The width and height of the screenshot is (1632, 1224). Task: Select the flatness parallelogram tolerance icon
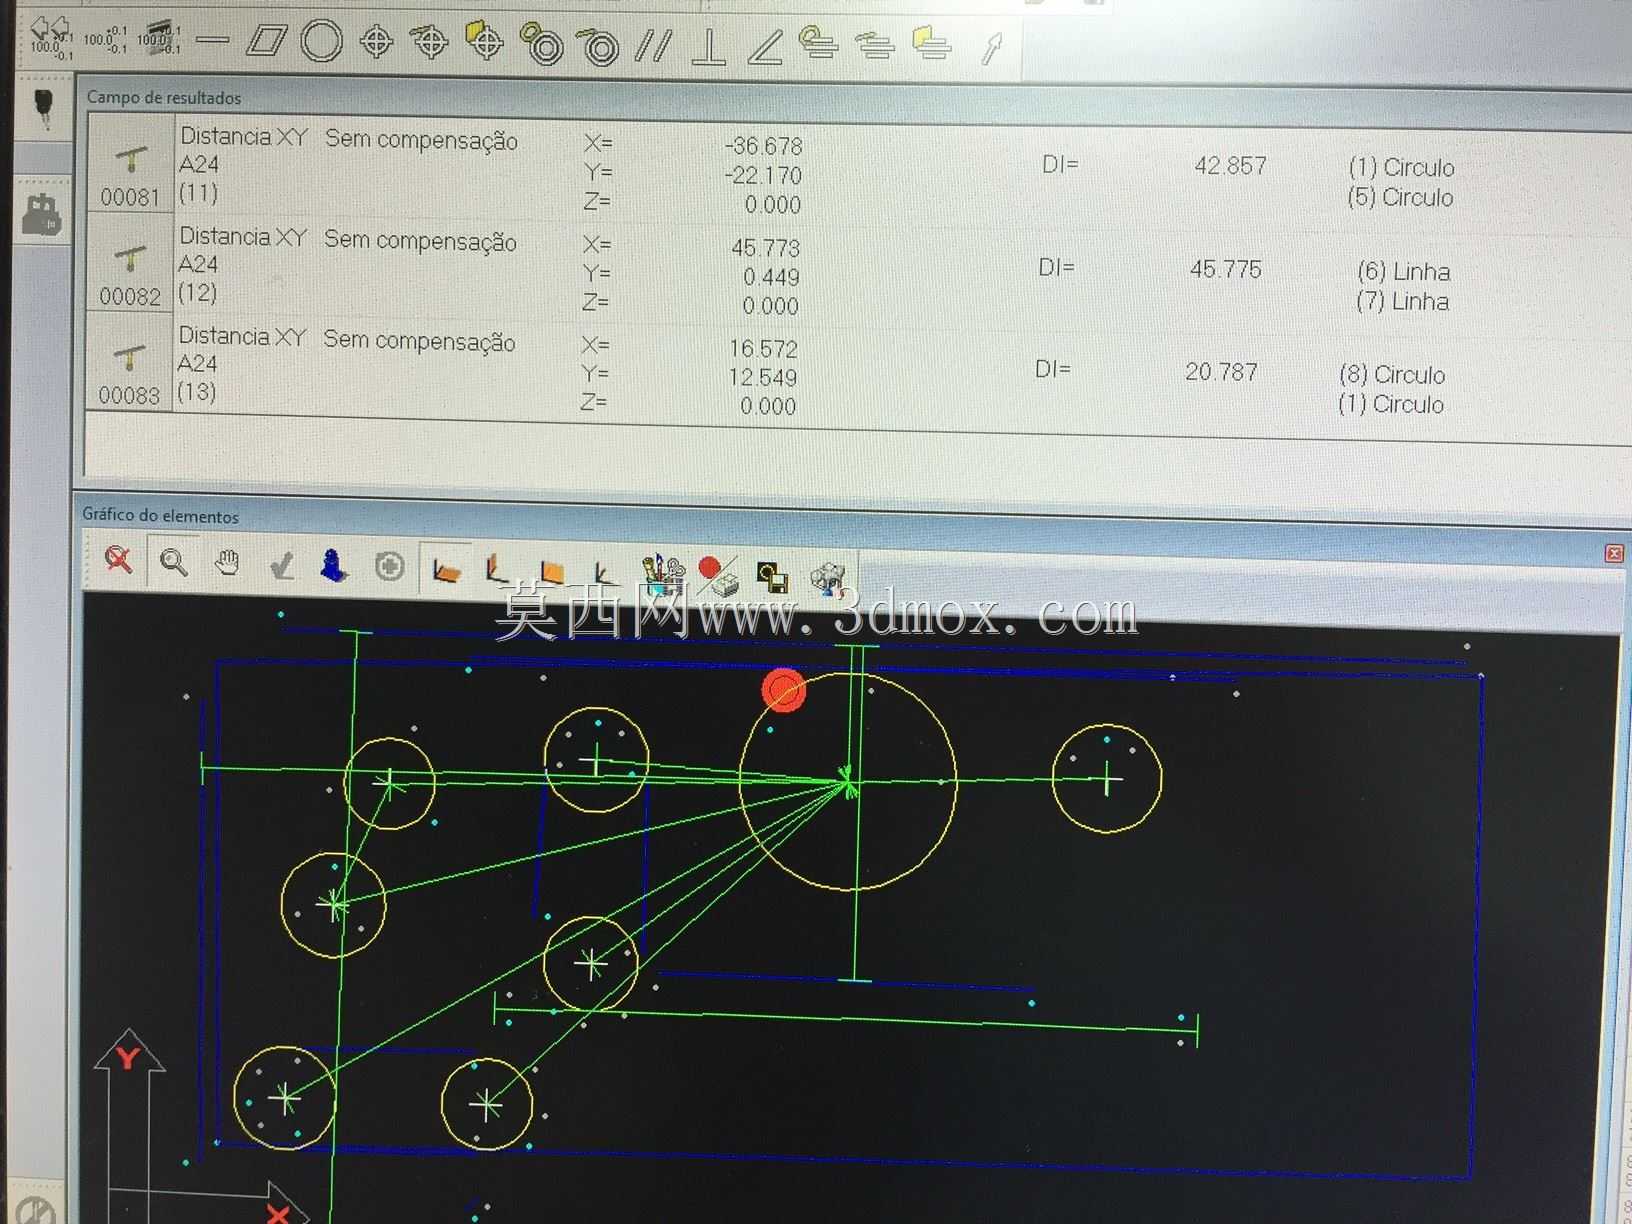click(265, 41)
